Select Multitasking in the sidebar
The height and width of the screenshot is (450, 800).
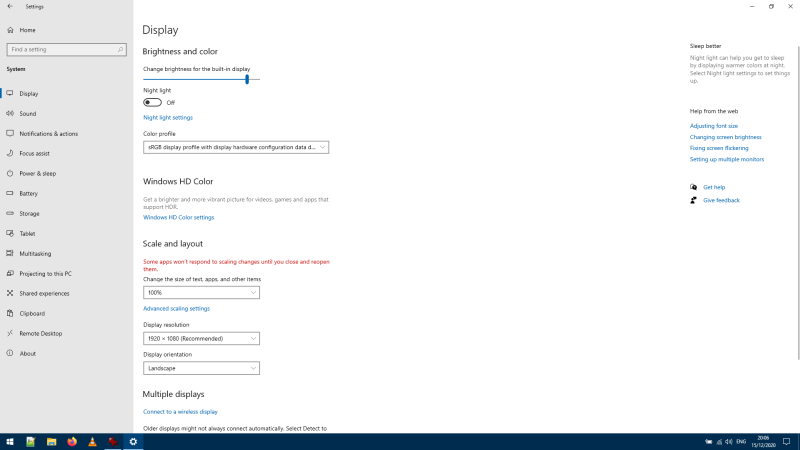[35, 254]
